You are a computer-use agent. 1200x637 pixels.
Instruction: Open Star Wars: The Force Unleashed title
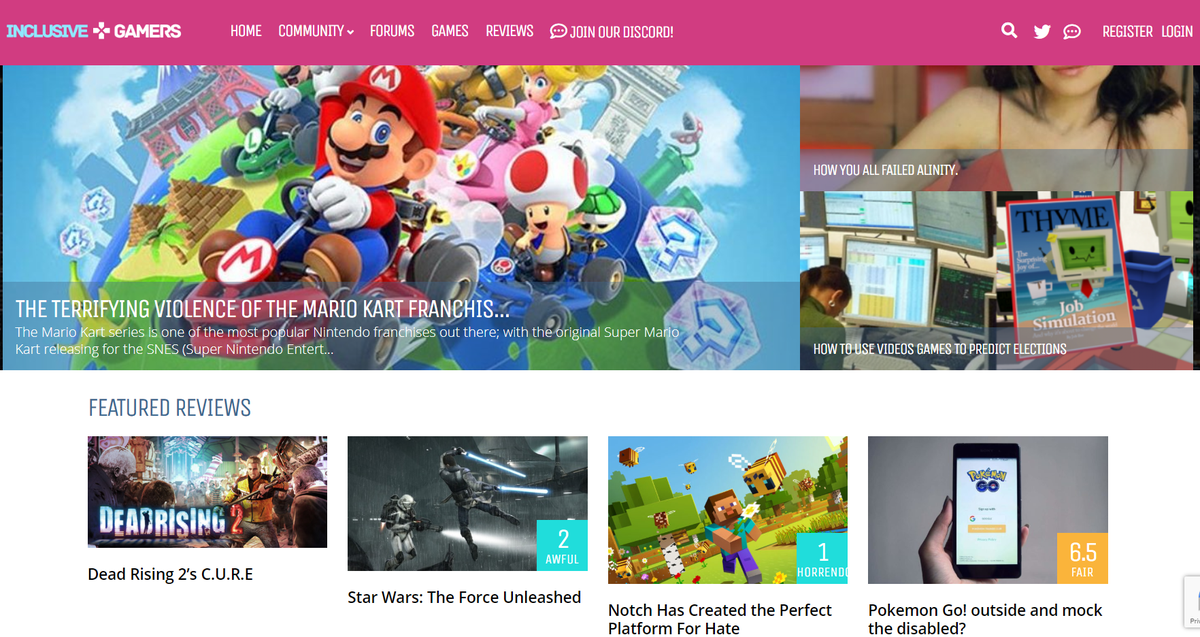pyautogui.click(x=464, y=597)
